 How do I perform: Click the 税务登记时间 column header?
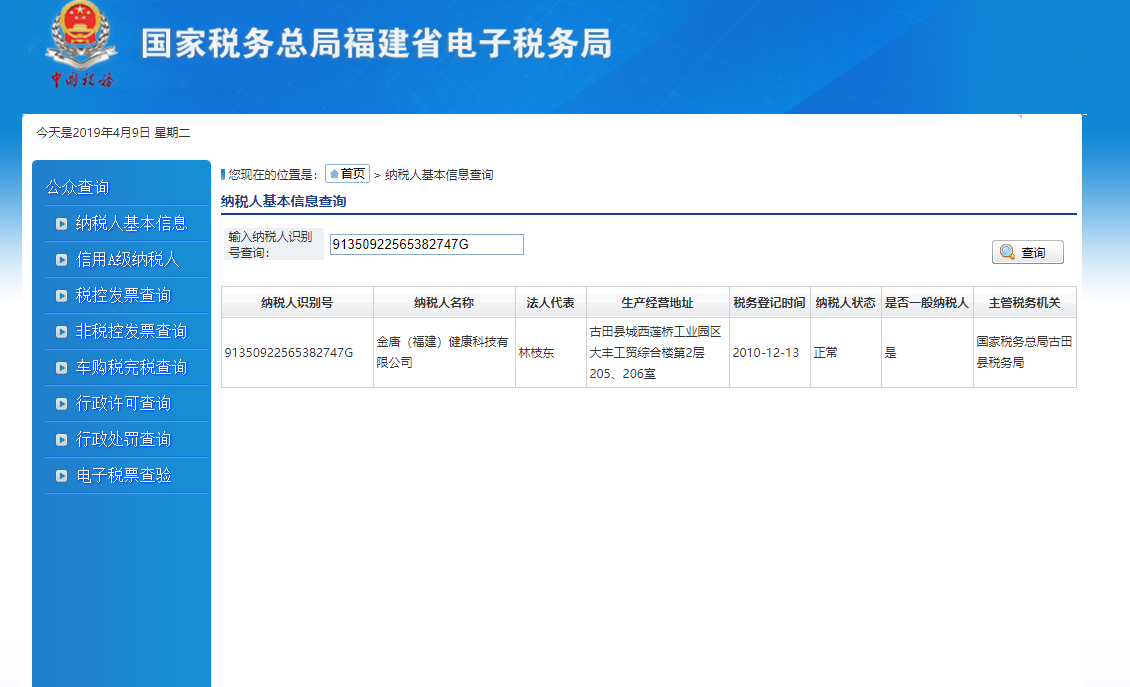(769, 303)
